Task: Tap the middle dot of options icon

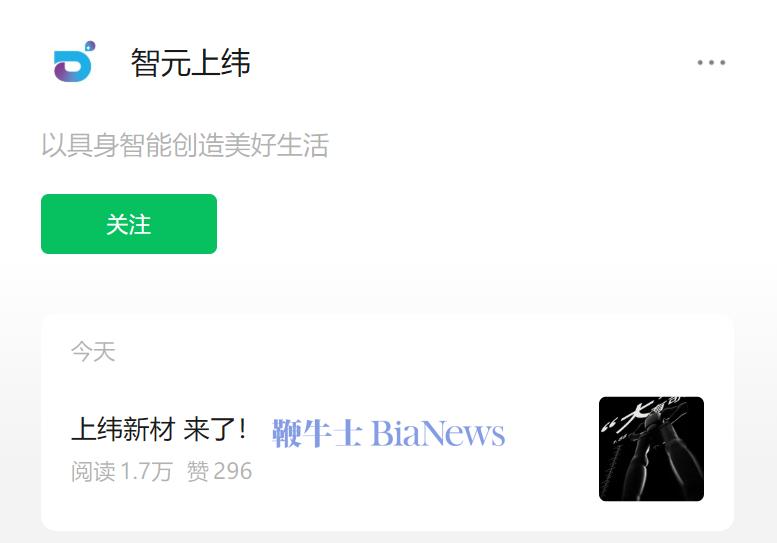Action: [x=711, y=62]
